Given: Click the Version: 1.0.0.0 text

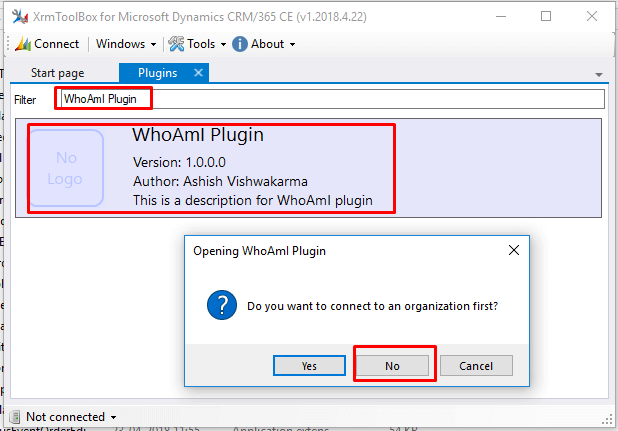Looking at the screenshot, I should pos(179,162).
